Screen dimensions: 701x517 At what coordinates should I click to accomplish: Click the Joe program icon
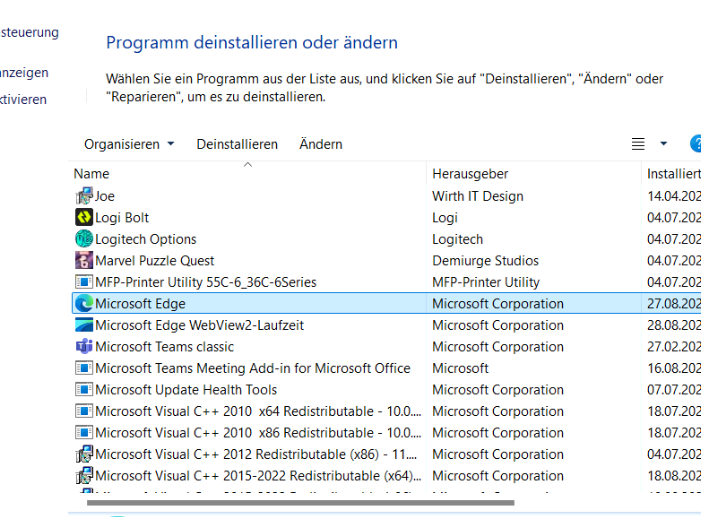84,196
